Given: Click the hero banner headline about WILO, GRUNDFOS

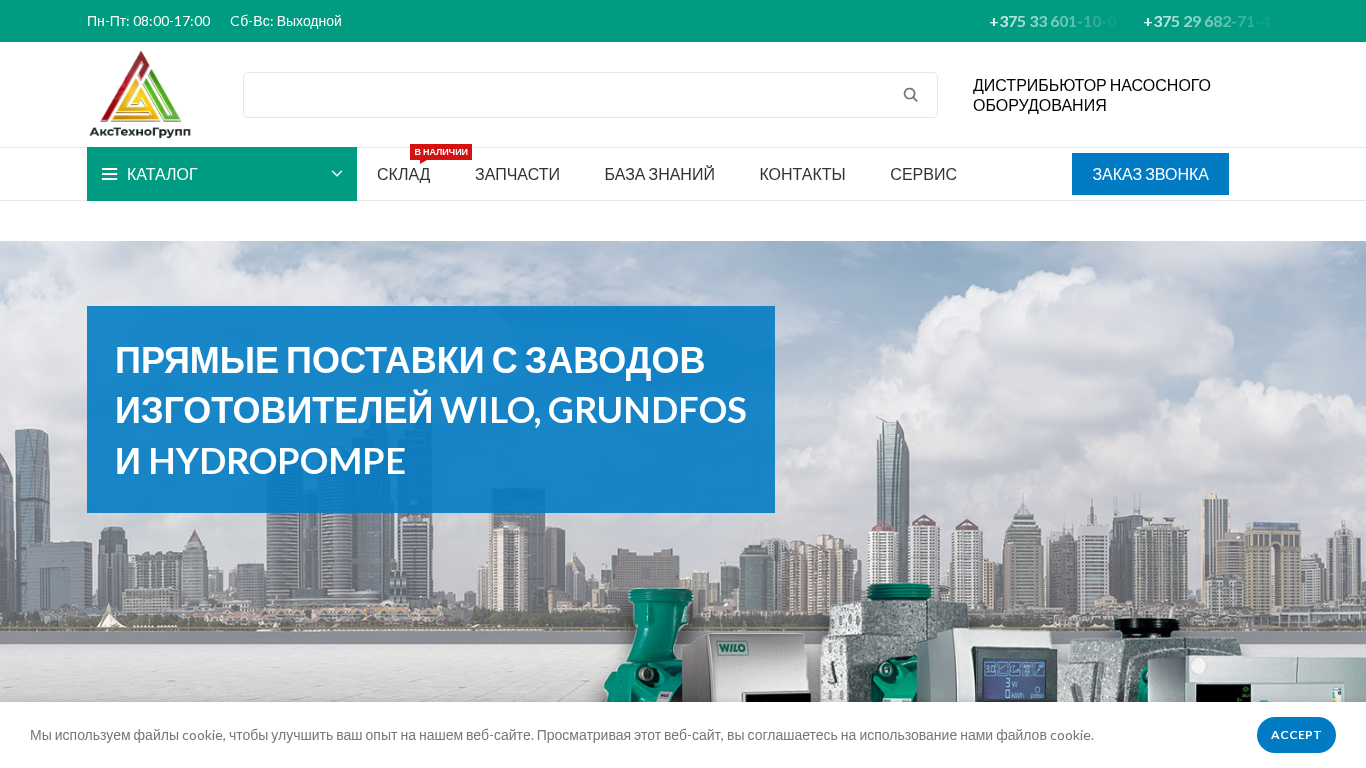Looking at the screenshot, I should point(431,409).
